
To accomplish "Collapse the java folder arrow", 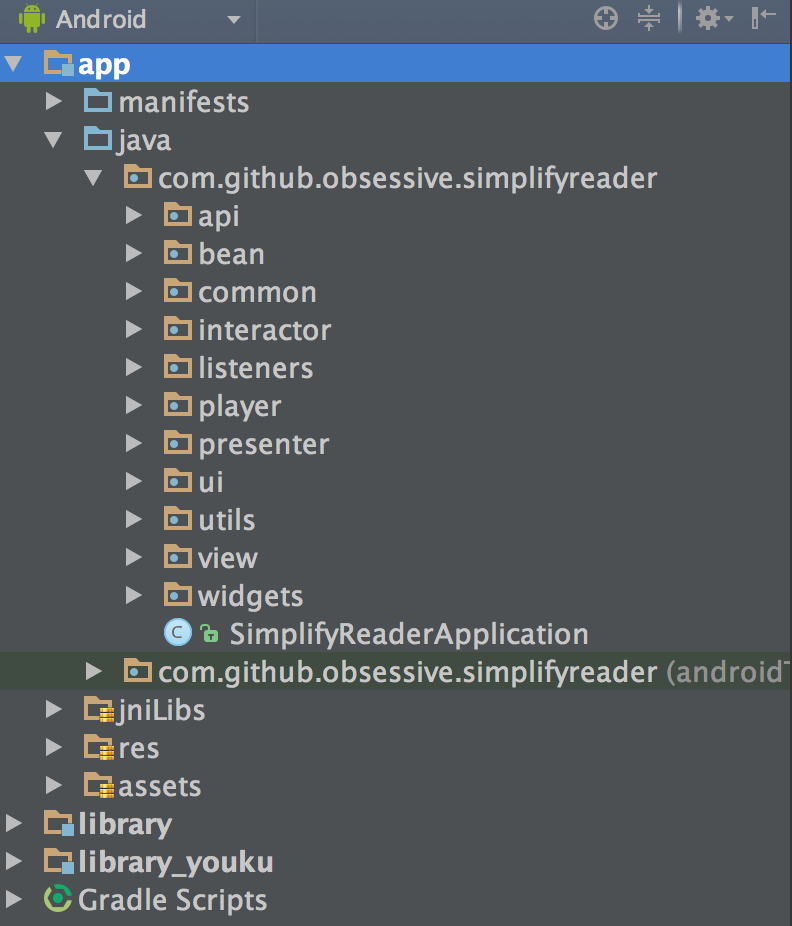I will click(53, 140).
